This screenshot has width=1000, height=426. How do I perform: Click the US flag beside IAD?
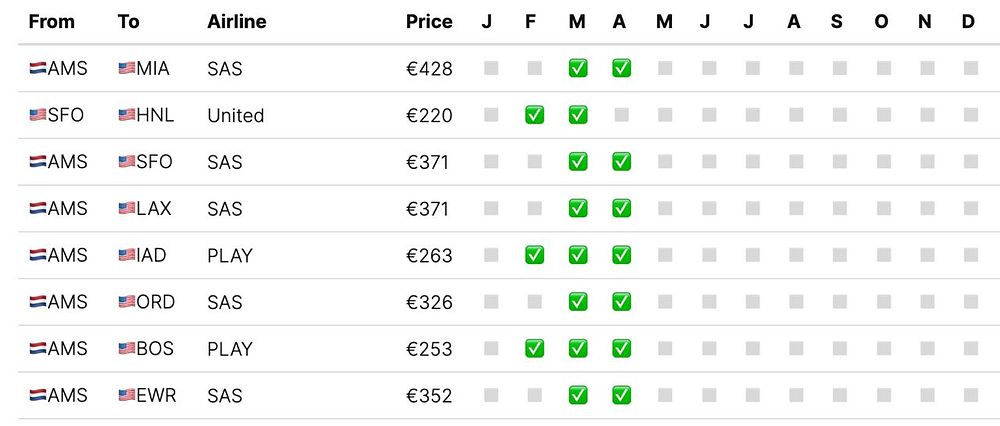(x=127, y=255)
